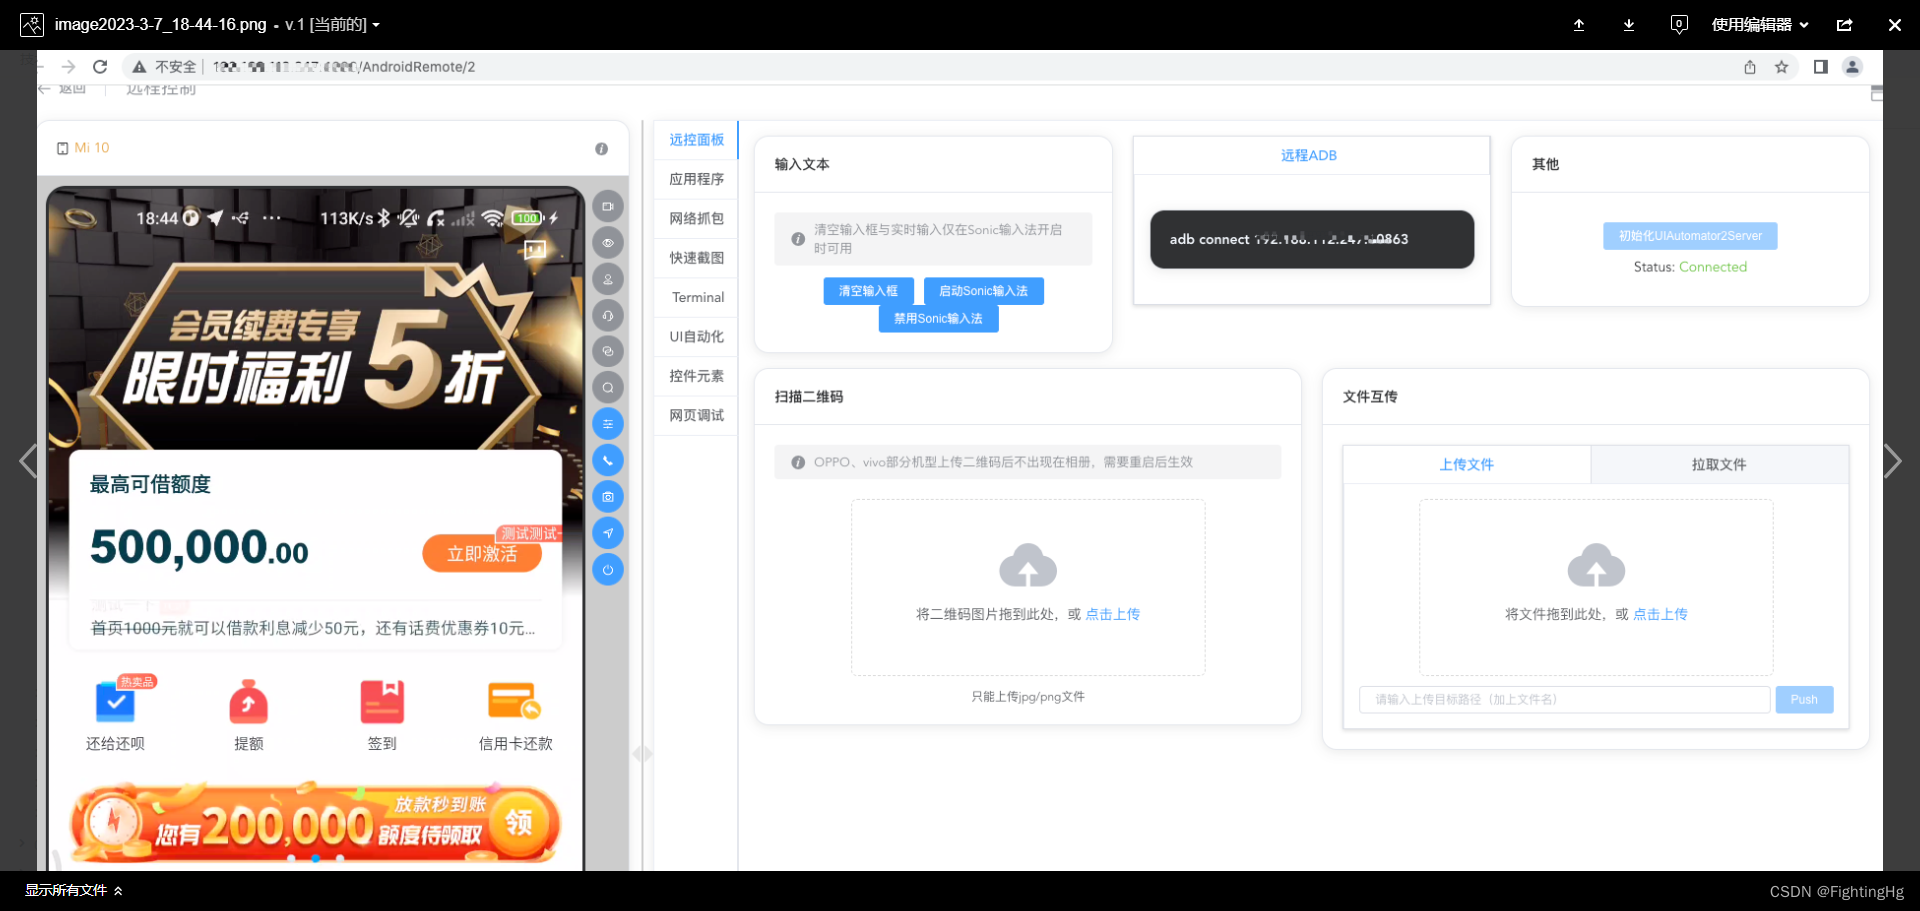Click the 远程ADB tab header

(1309, 156)
